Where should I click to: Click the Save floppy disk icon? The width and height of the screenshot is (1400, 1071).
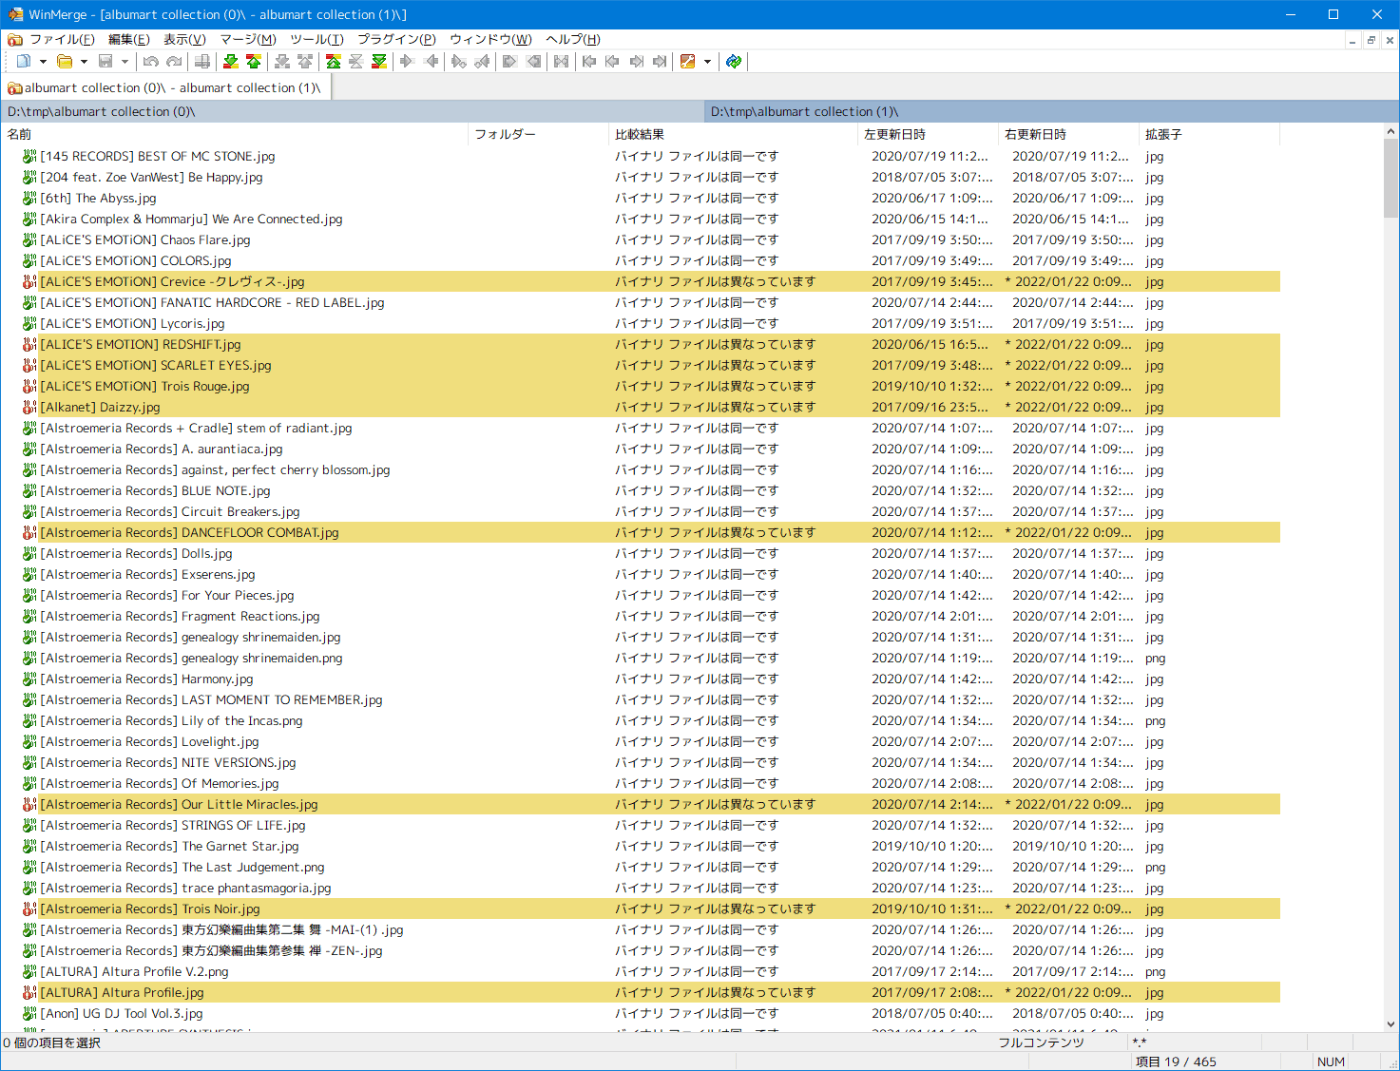[x=105, y=61]
